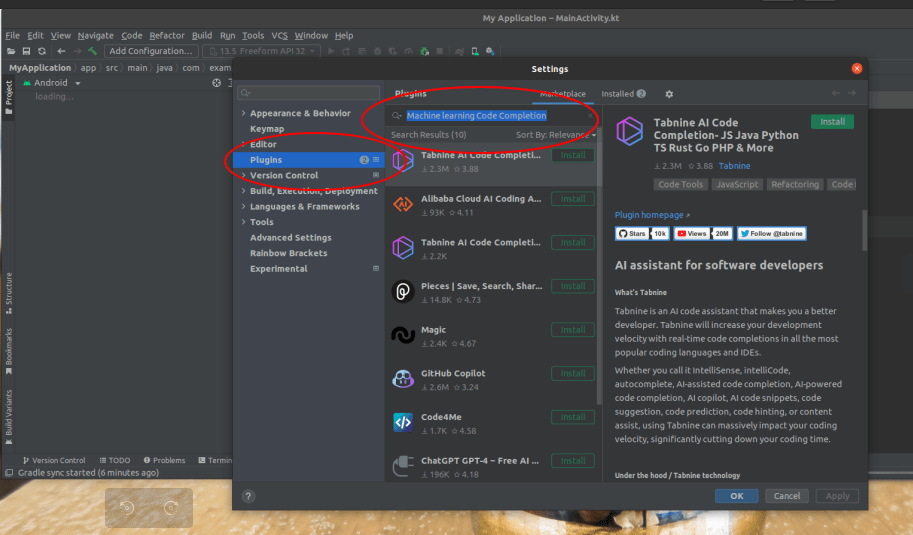Select Experimental in settings tree
913x535 pixels.
point(278,268)
